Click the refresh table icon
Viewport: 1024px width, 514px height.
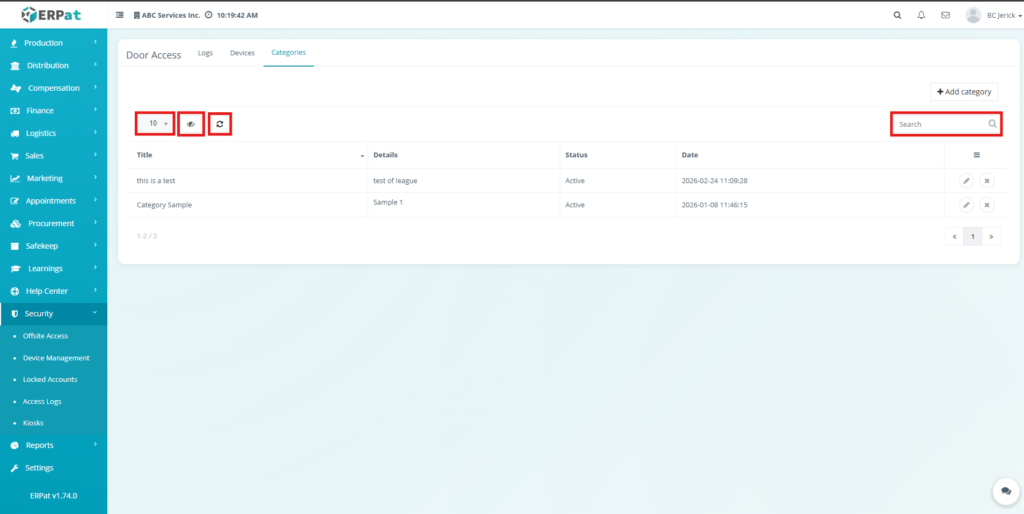pyautogui.click(x=220, y=124)
